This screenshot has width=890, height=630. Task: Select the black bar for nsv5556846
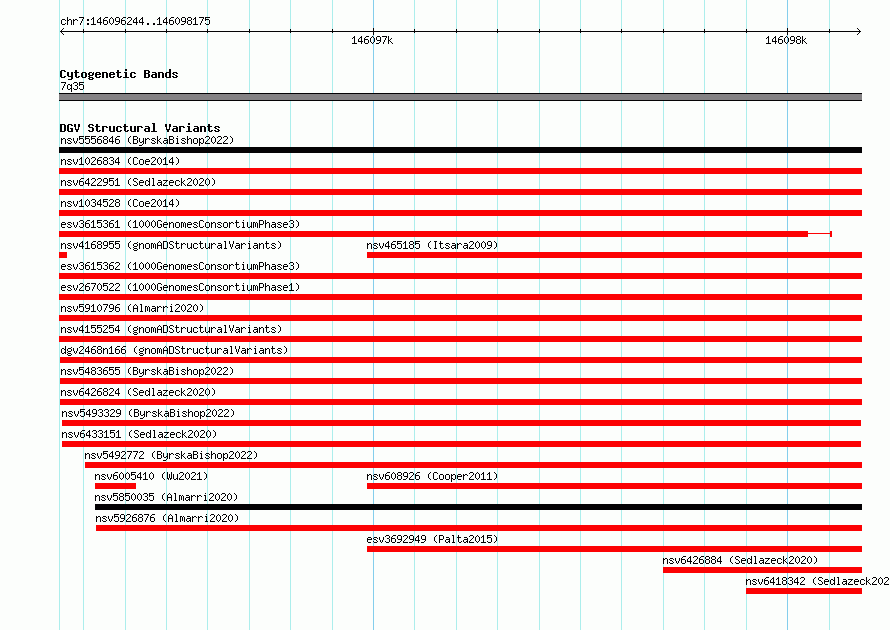tap(460, 150)
